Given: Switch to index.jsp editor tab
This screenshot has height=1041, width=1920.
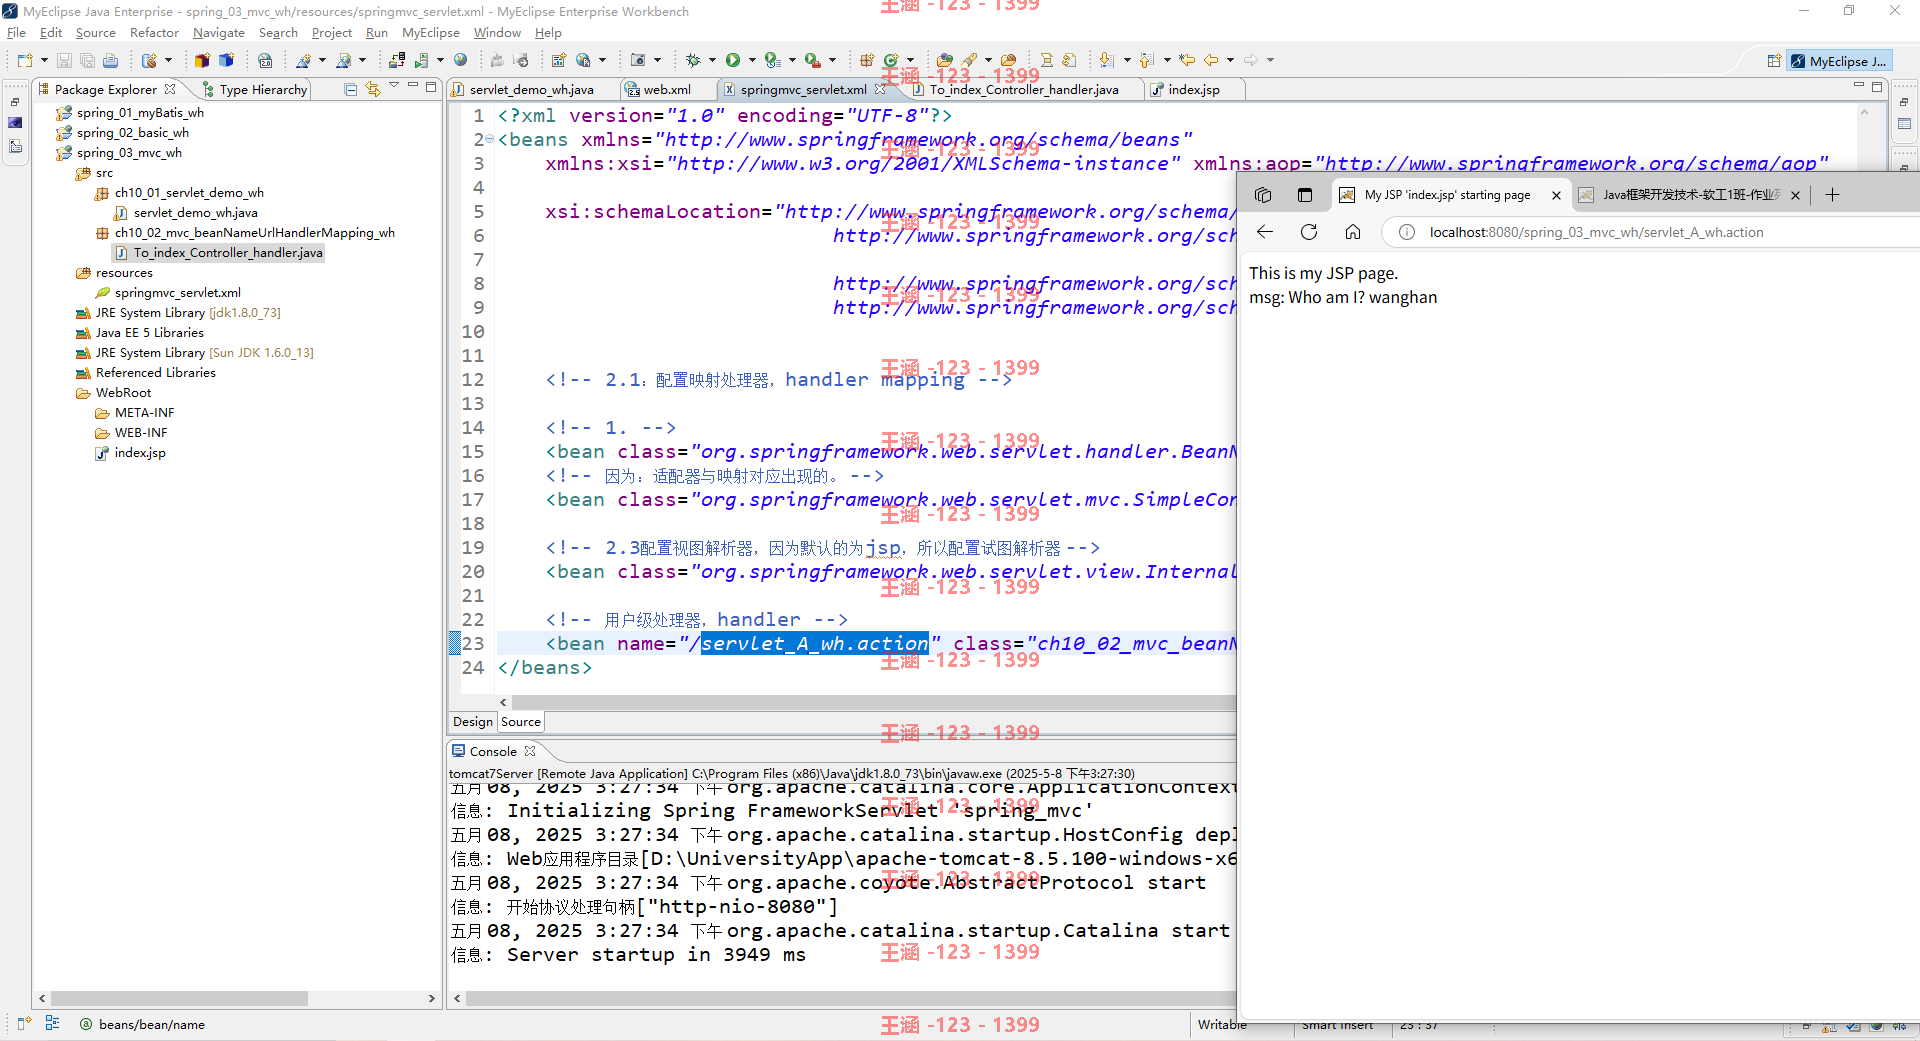Looking at the screenshot, I should coord(1193,89).
